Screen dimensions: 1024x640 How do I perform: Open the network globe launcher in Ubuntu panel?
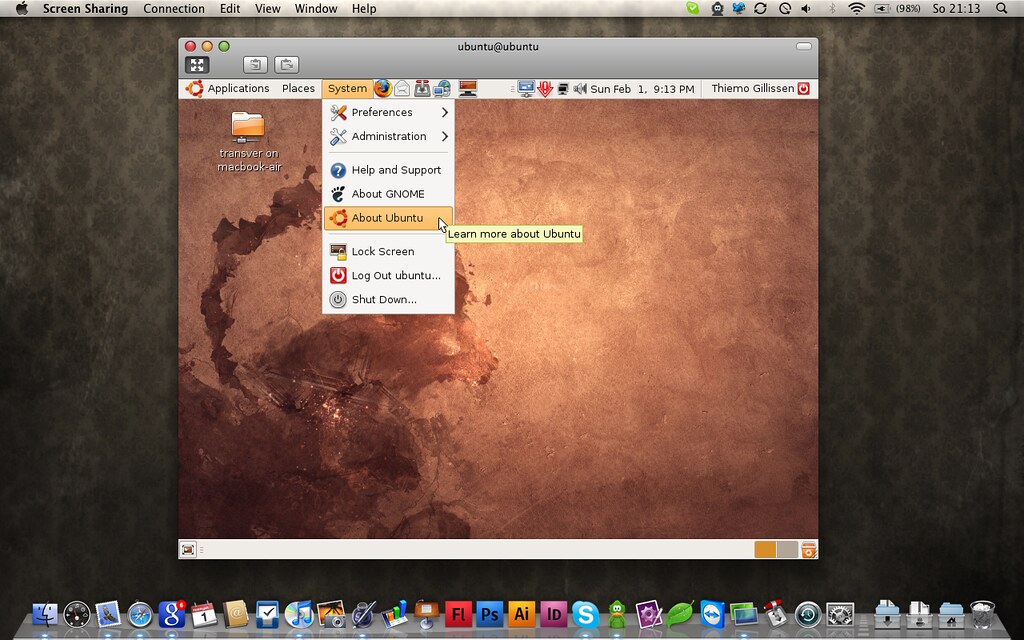(x=443, y=88)
